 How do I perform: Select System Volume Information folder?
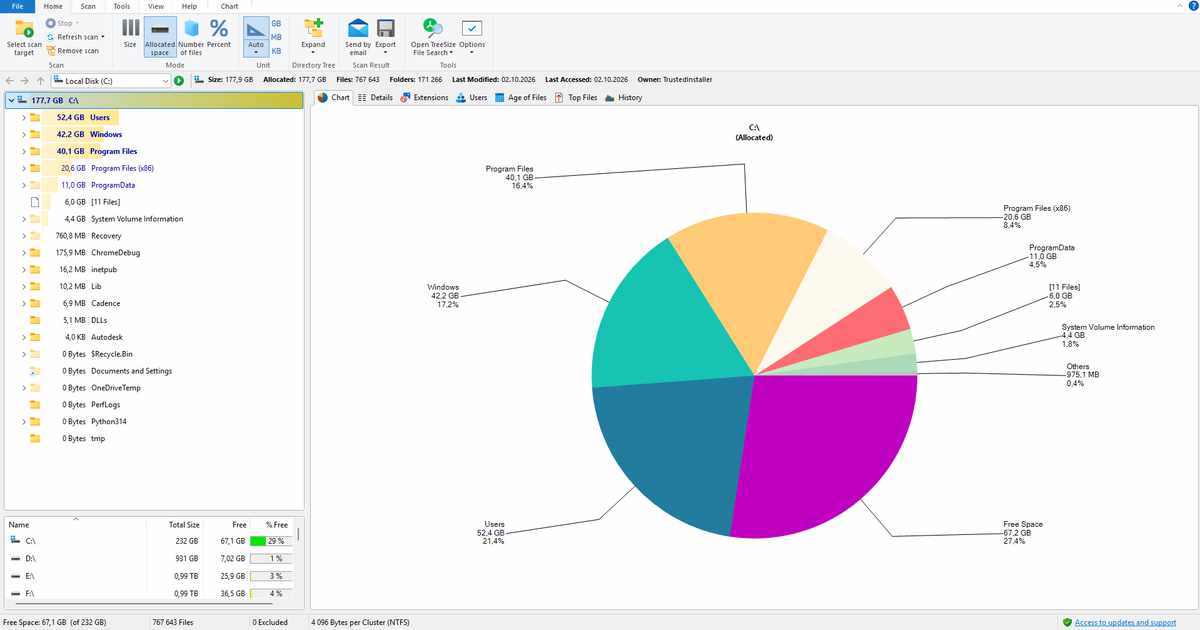coord(137,219)
